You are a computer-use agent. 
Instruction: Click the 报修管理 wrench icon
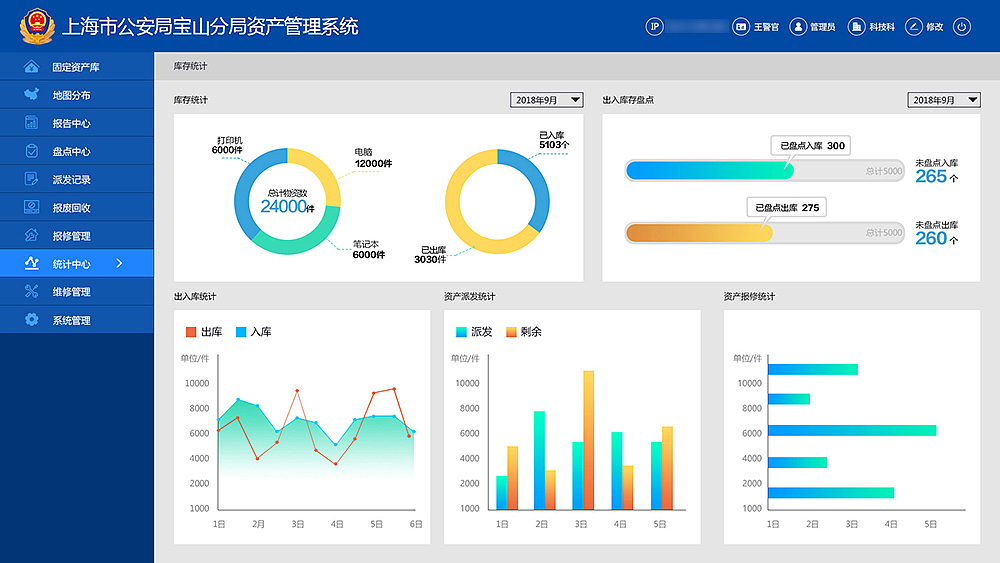click(x=31, y=235)
